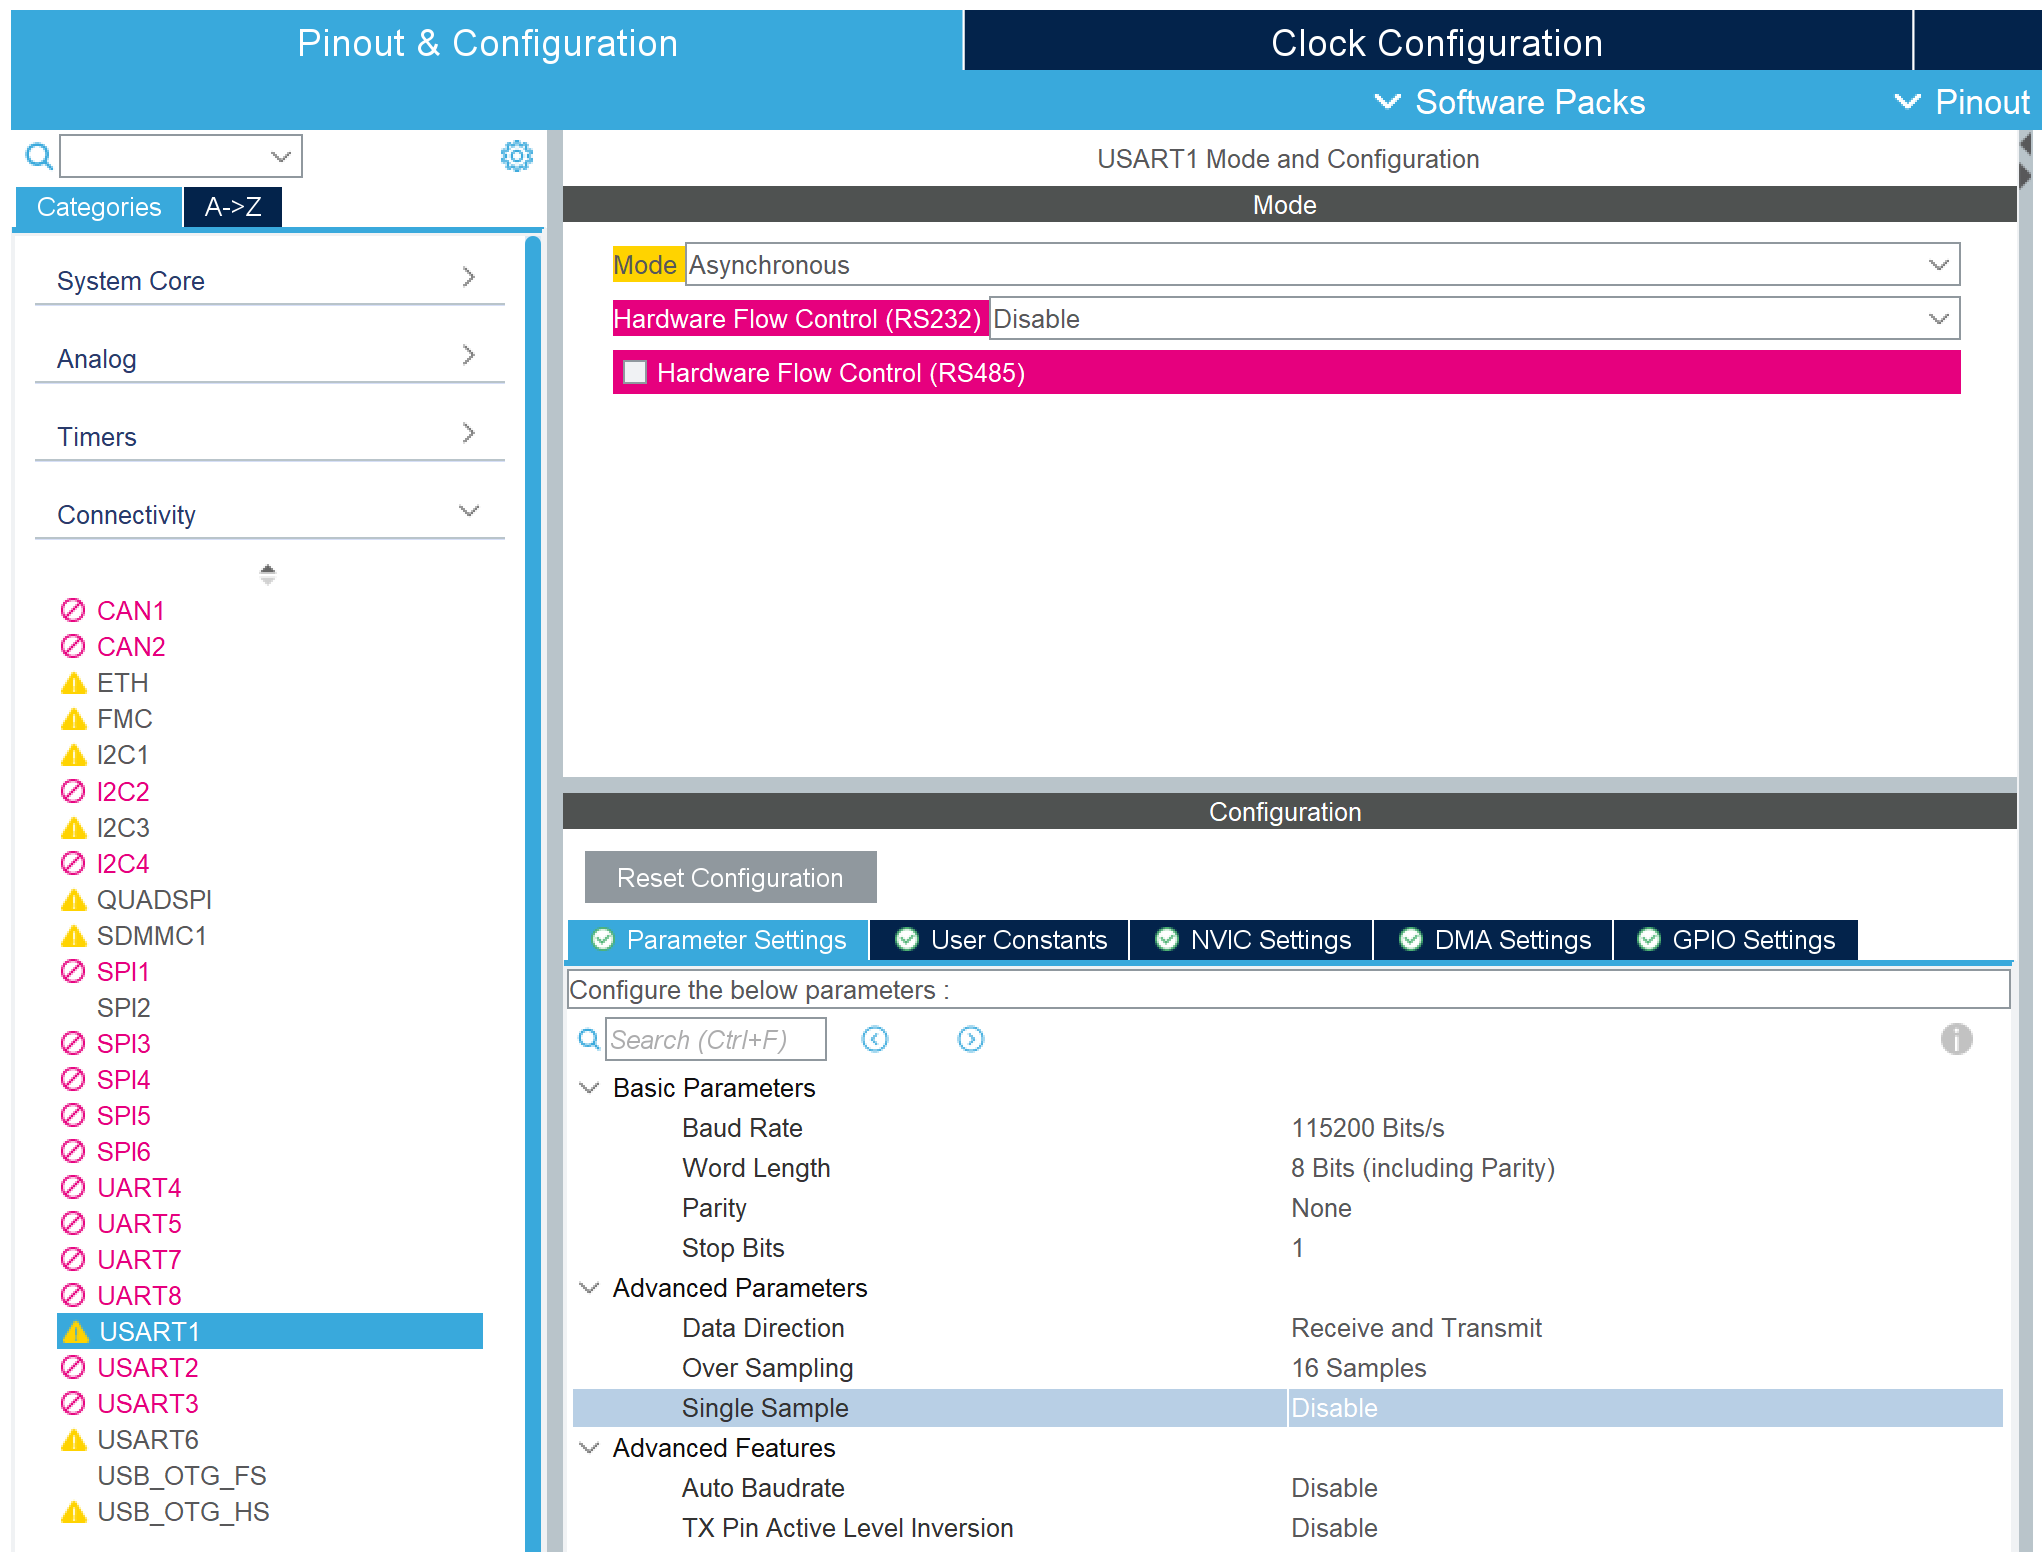Click the USART1 warning triangle icon
Image resolution: width=2042 pixels, height=1552 pixels.
click(x=75, y=1332)
